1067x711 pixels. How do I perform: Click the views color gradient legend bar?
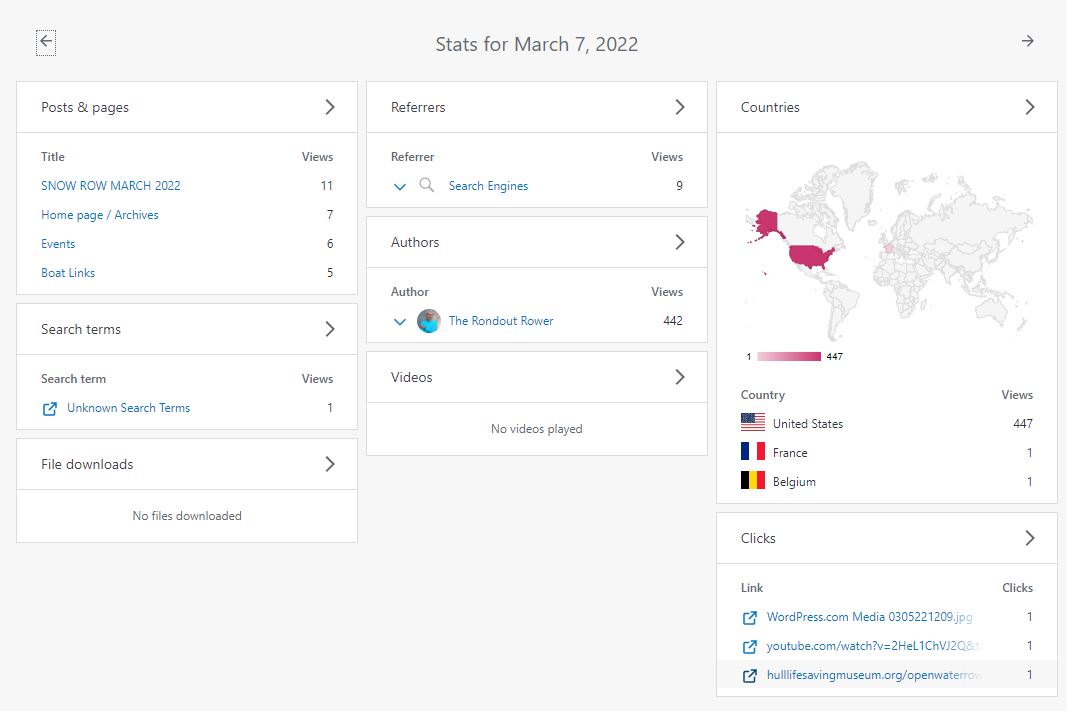(x=789, y=356)
